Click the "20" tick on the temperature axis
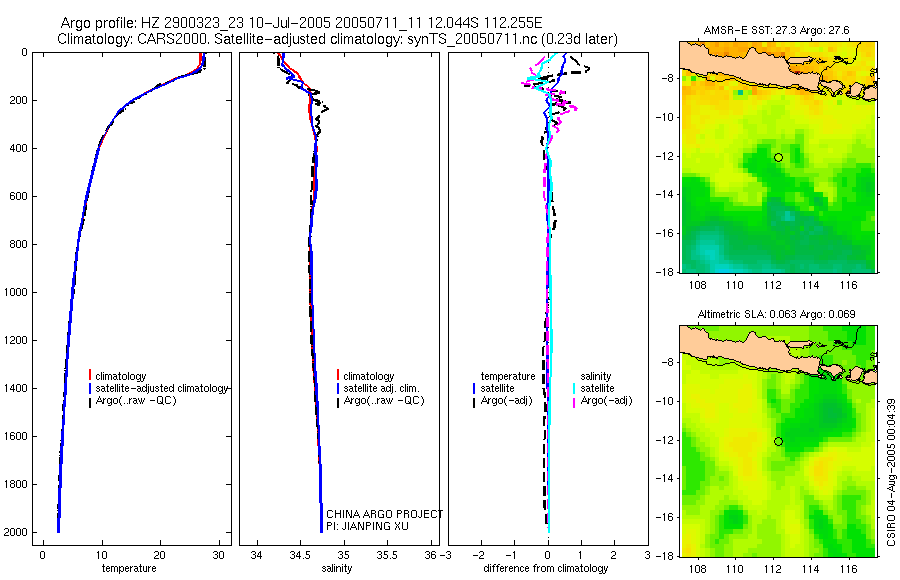Viewport: 900px width, 580px height. [x=160, y=555]
